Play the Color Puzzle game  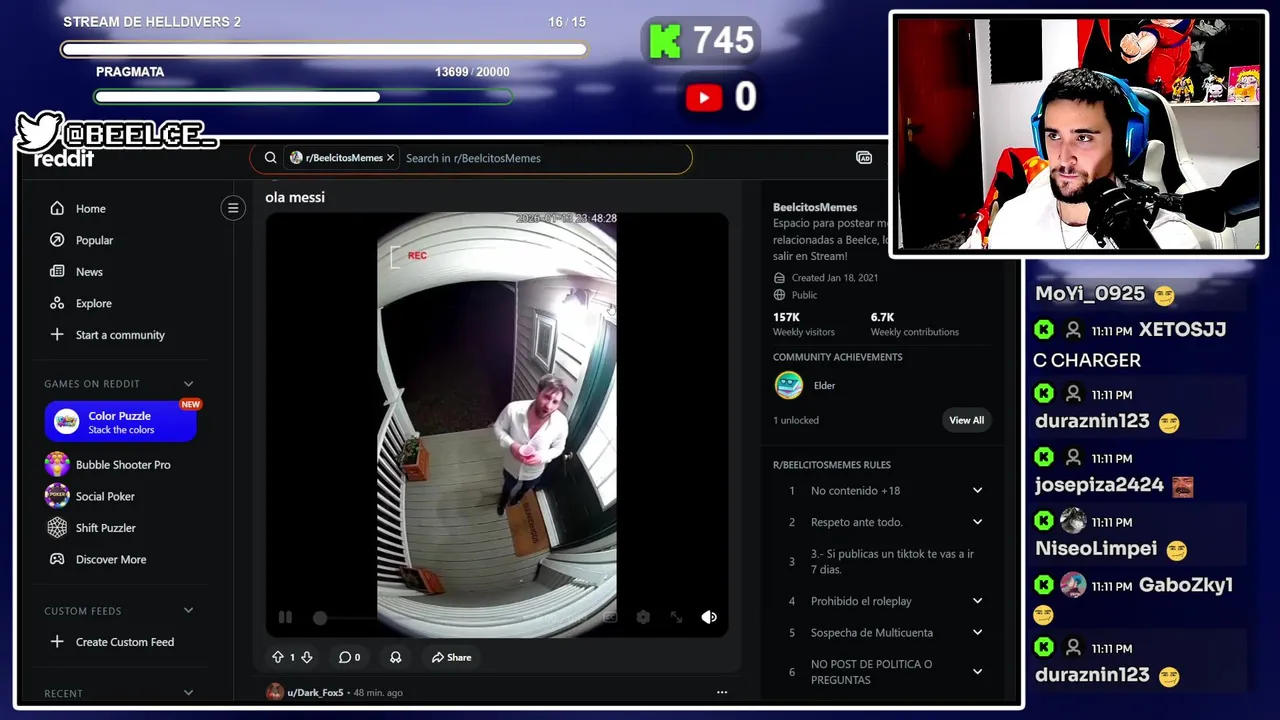pyautogui.click(x=120, y=422)
